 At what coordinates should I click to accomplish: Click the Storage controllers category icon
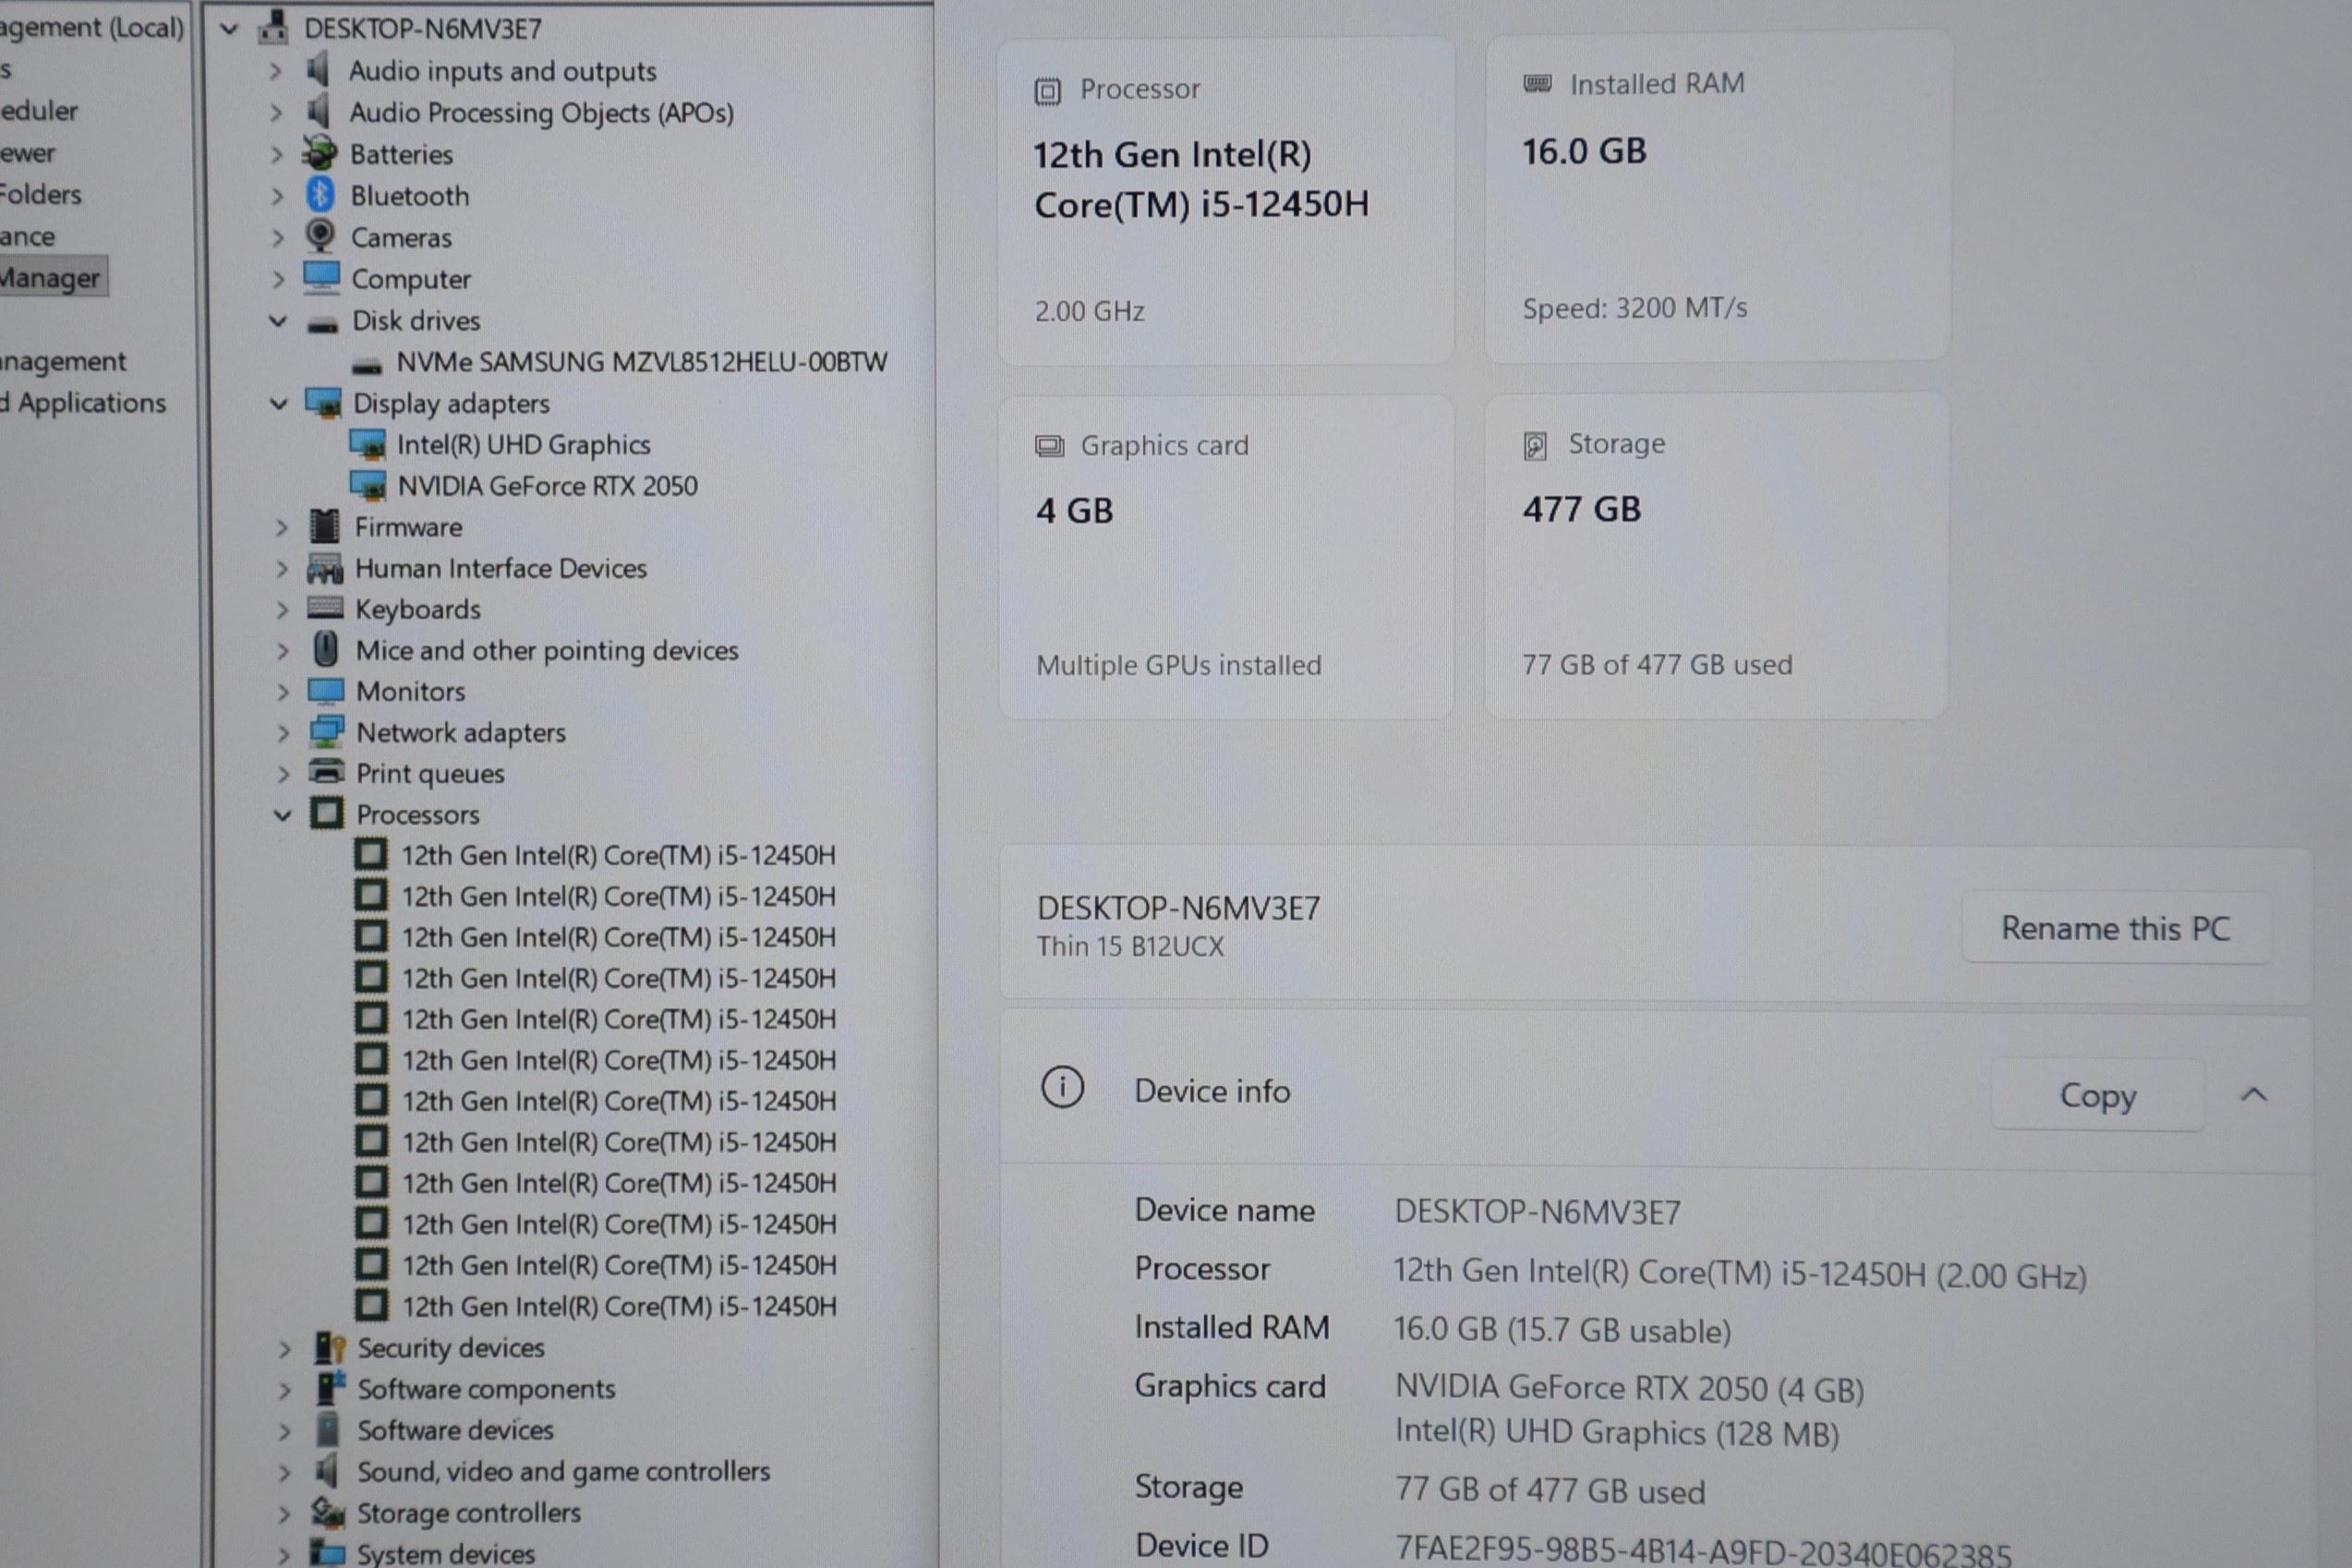(x=328, y=1512)
